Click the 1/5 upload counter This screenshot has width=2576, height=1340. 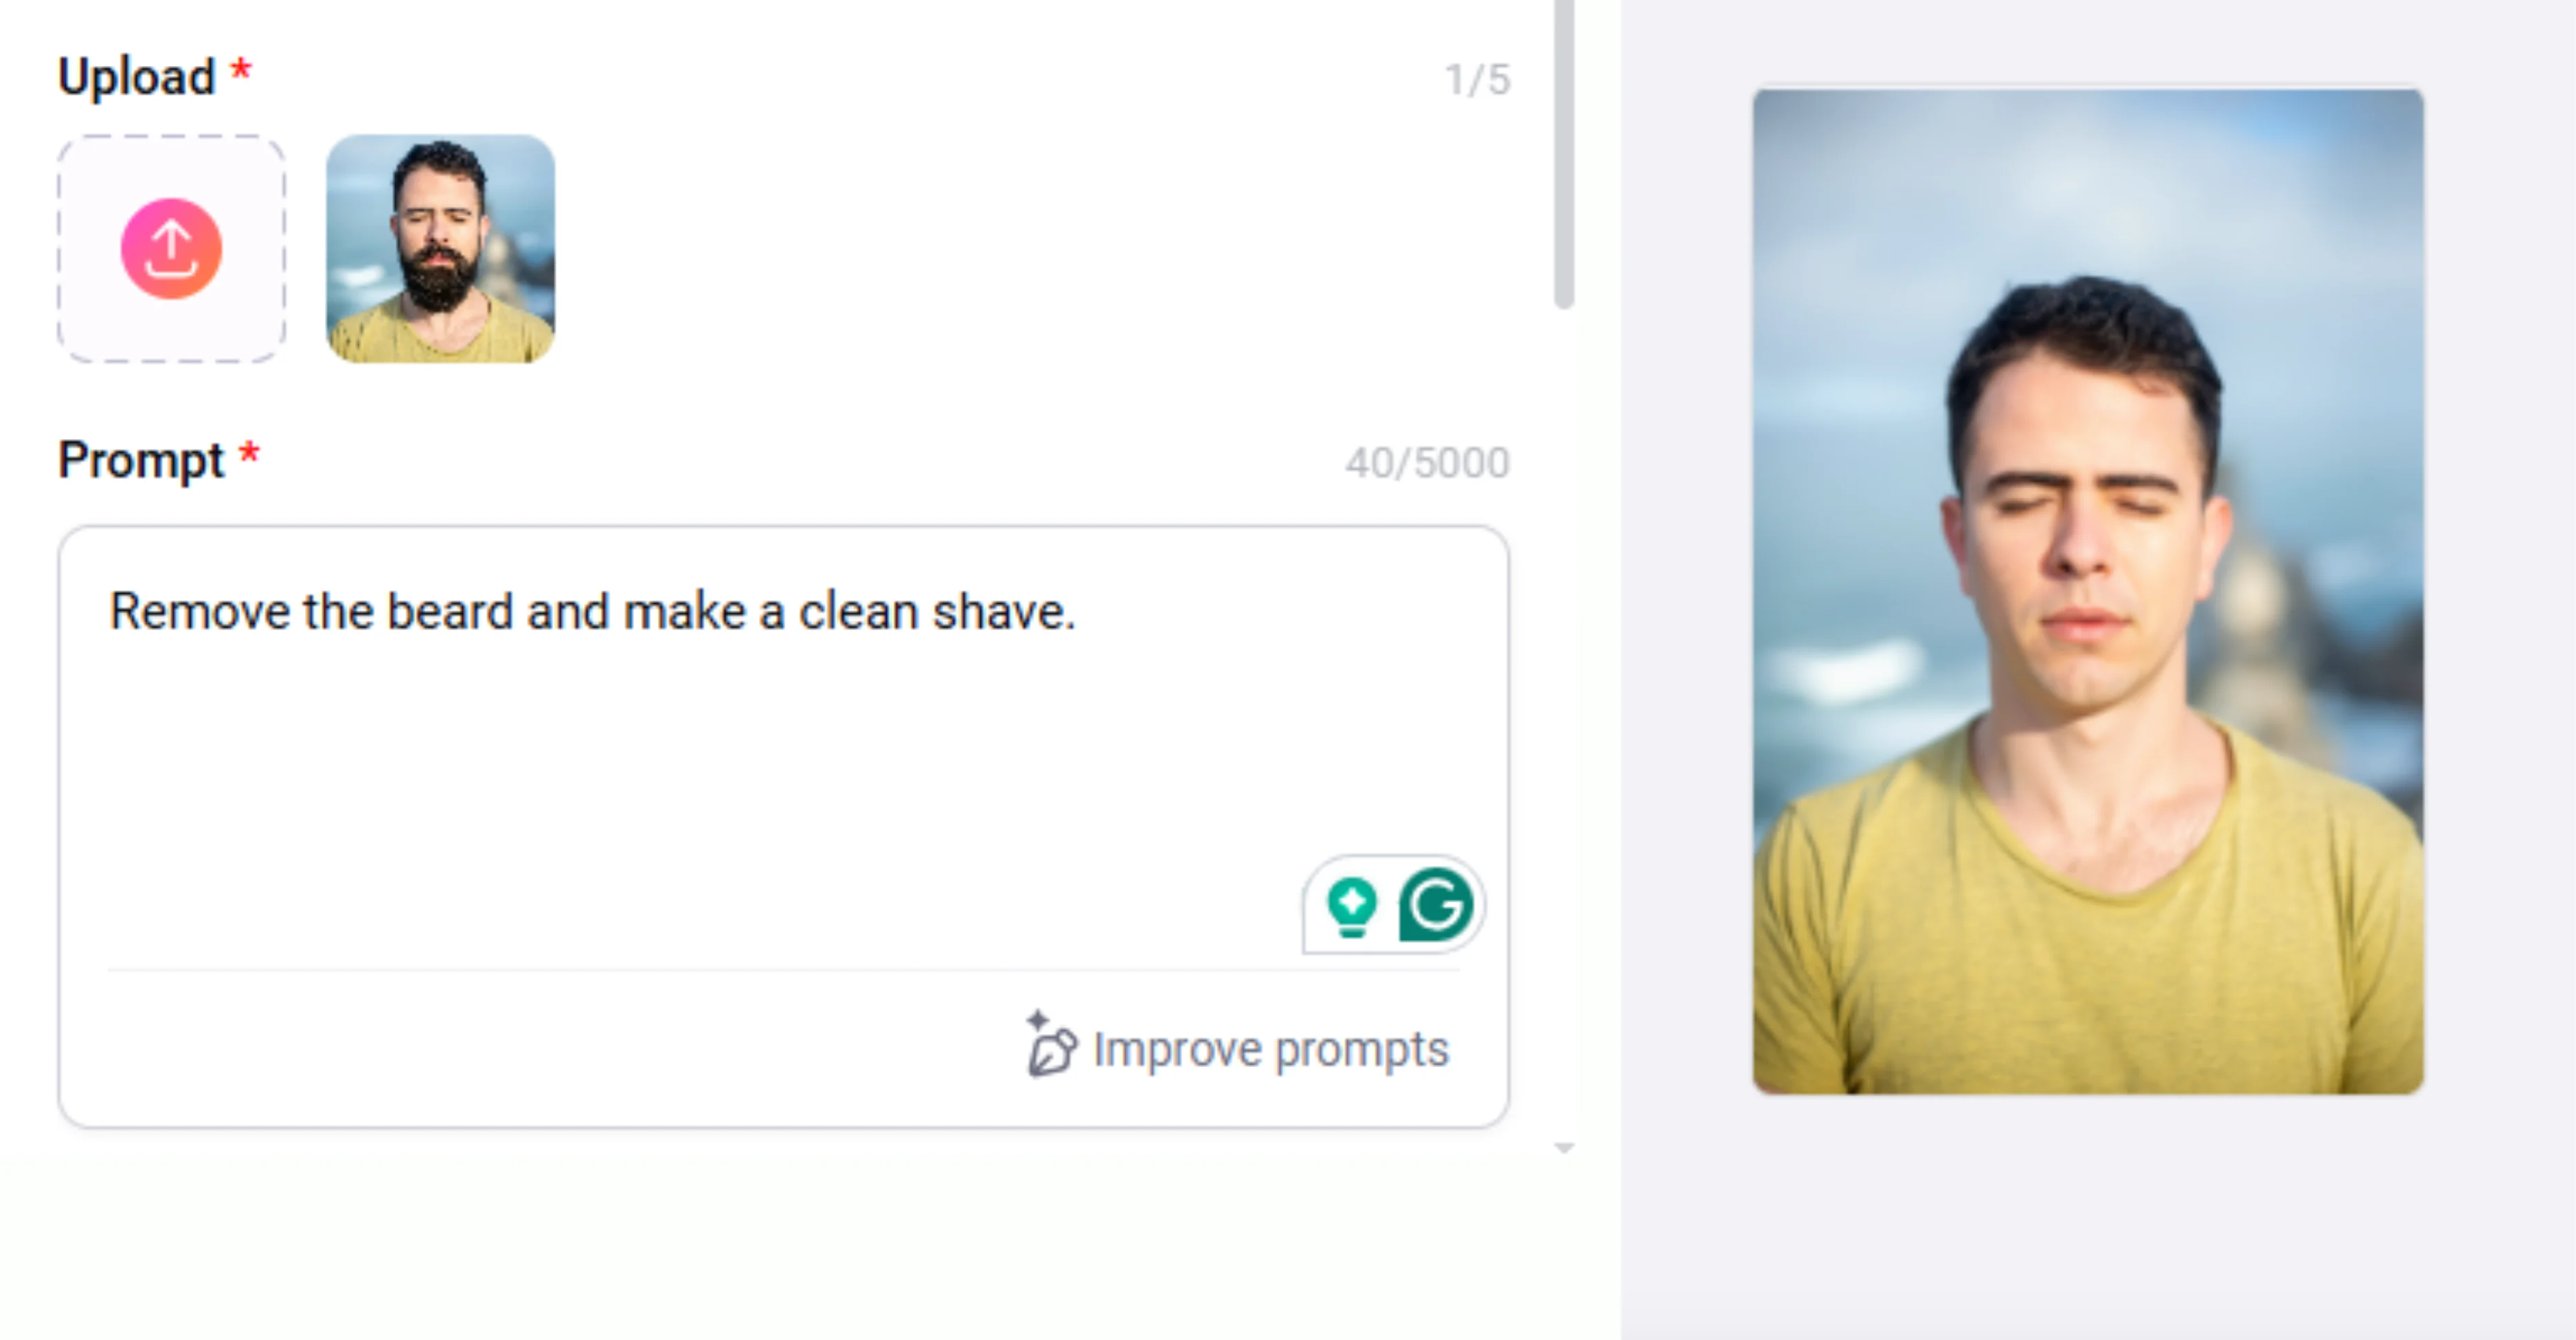click(1477, 80)
